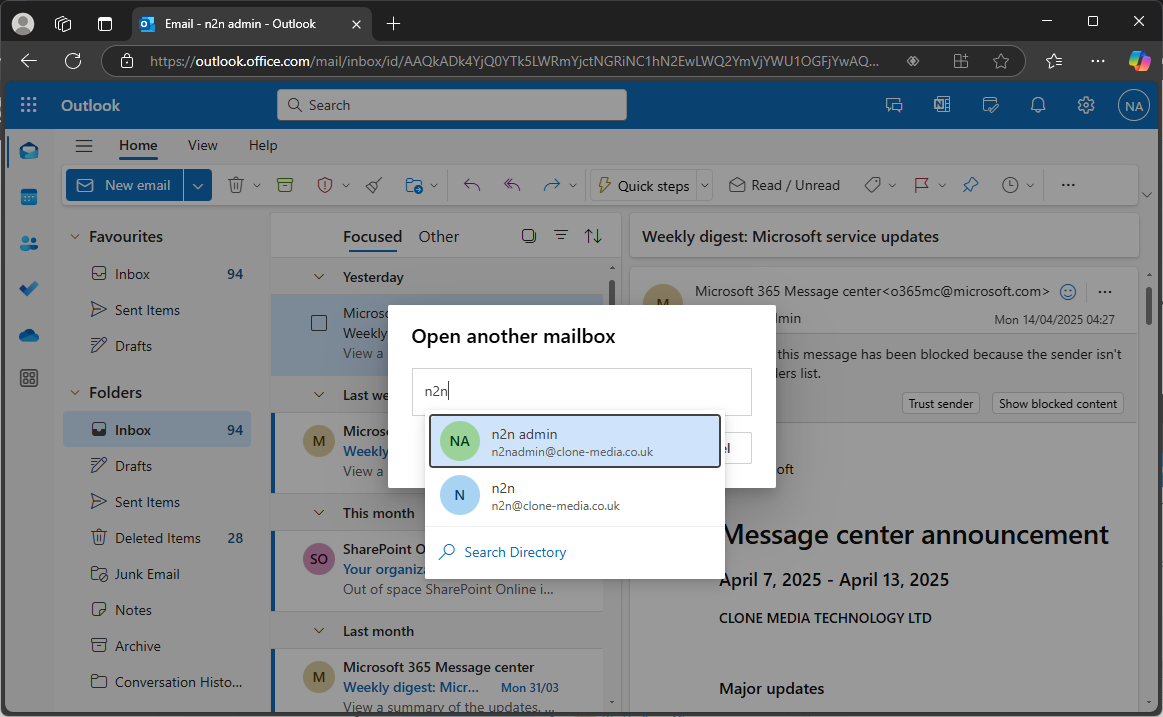
Task: Expand the Quick steps dropdown arrow
Action: pos(705,185)
